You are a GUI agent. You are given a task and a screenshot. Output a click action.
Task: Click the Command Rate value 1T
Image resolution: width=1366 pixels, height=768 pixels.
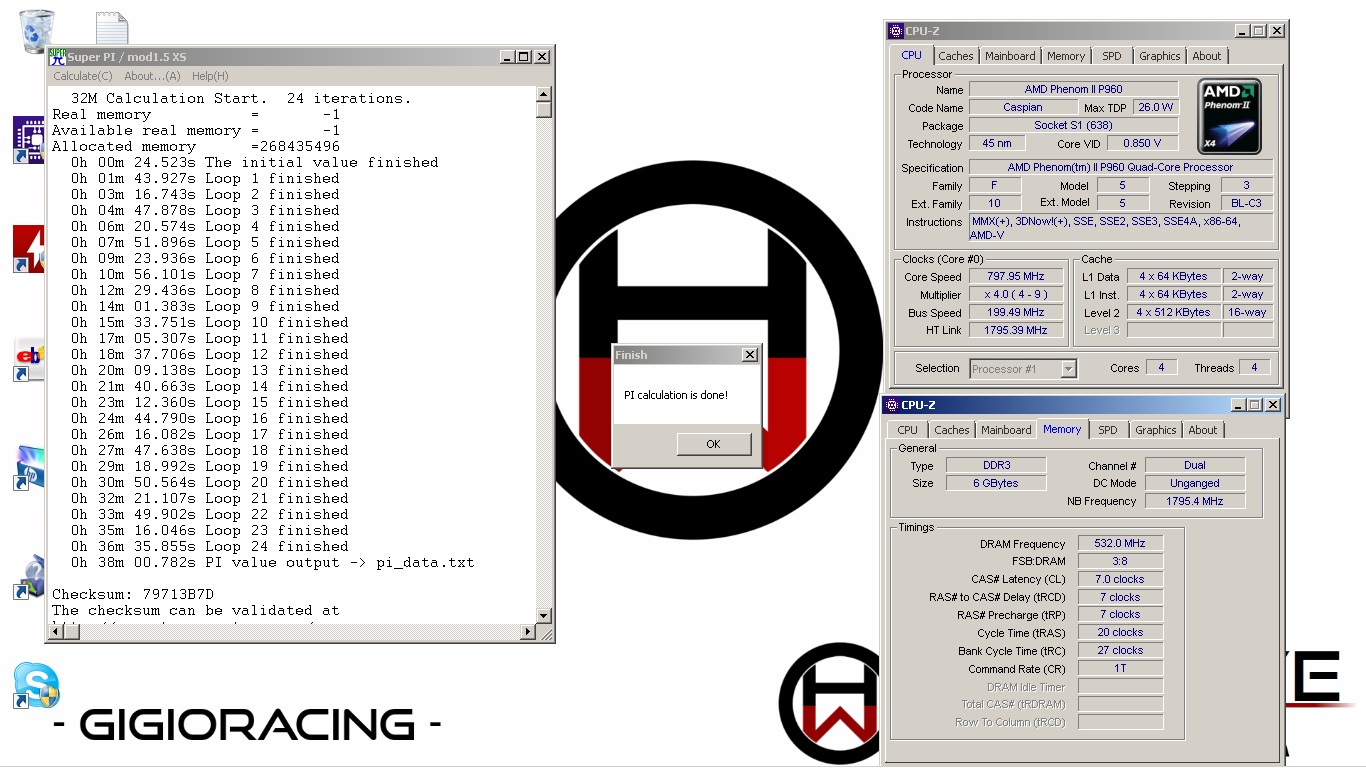pyautogui.click(x=1120, y=668)
